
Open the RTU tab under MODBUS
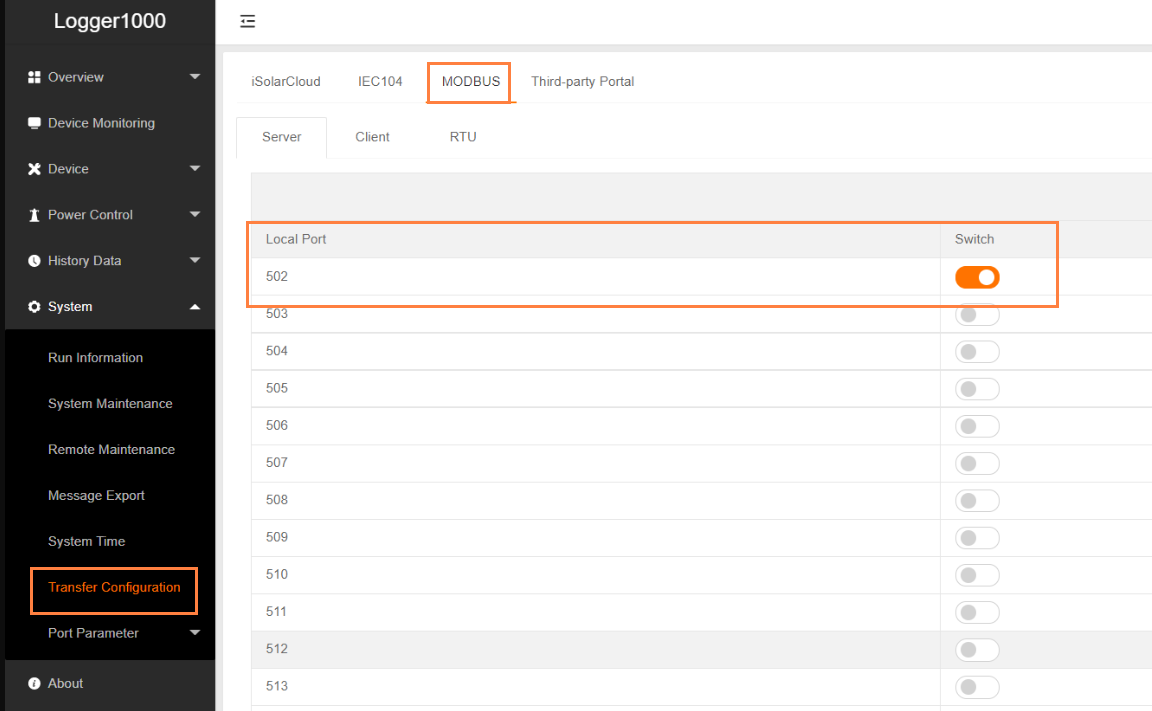[x=463, y=136]
